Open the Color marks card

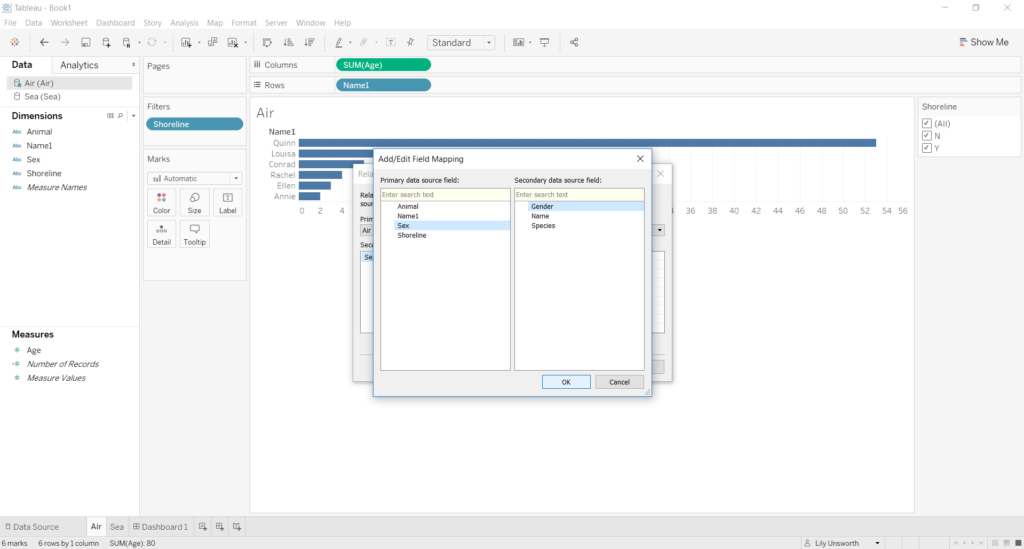tap(161, 203)
